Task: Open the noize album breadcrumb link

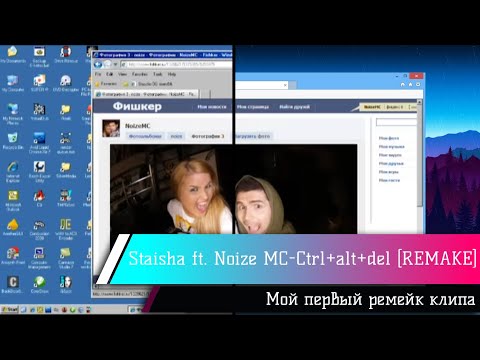Action: pyautogui.click(x=176, y=136)
